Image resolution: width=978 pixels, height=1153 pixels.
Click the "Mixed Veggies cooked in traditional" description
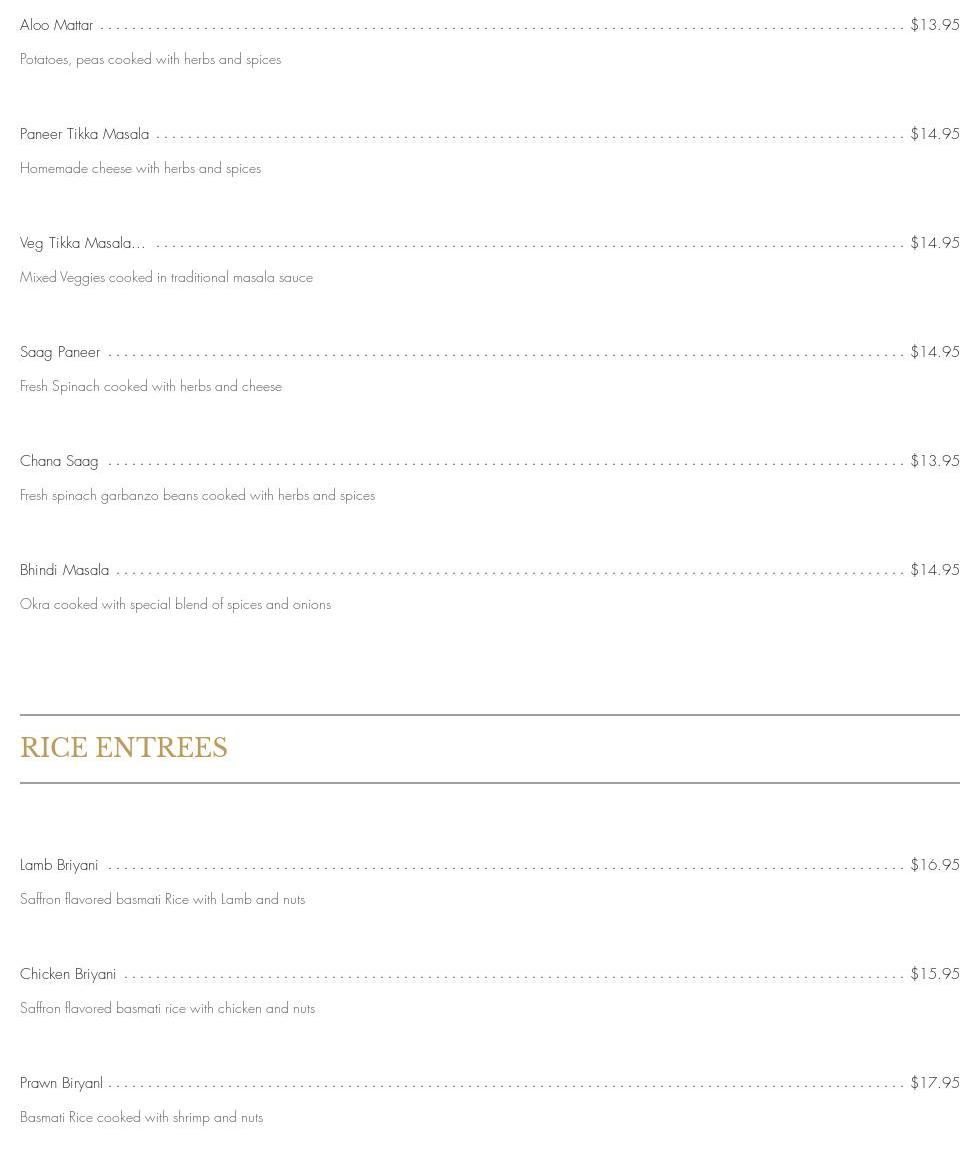[166, 277]
